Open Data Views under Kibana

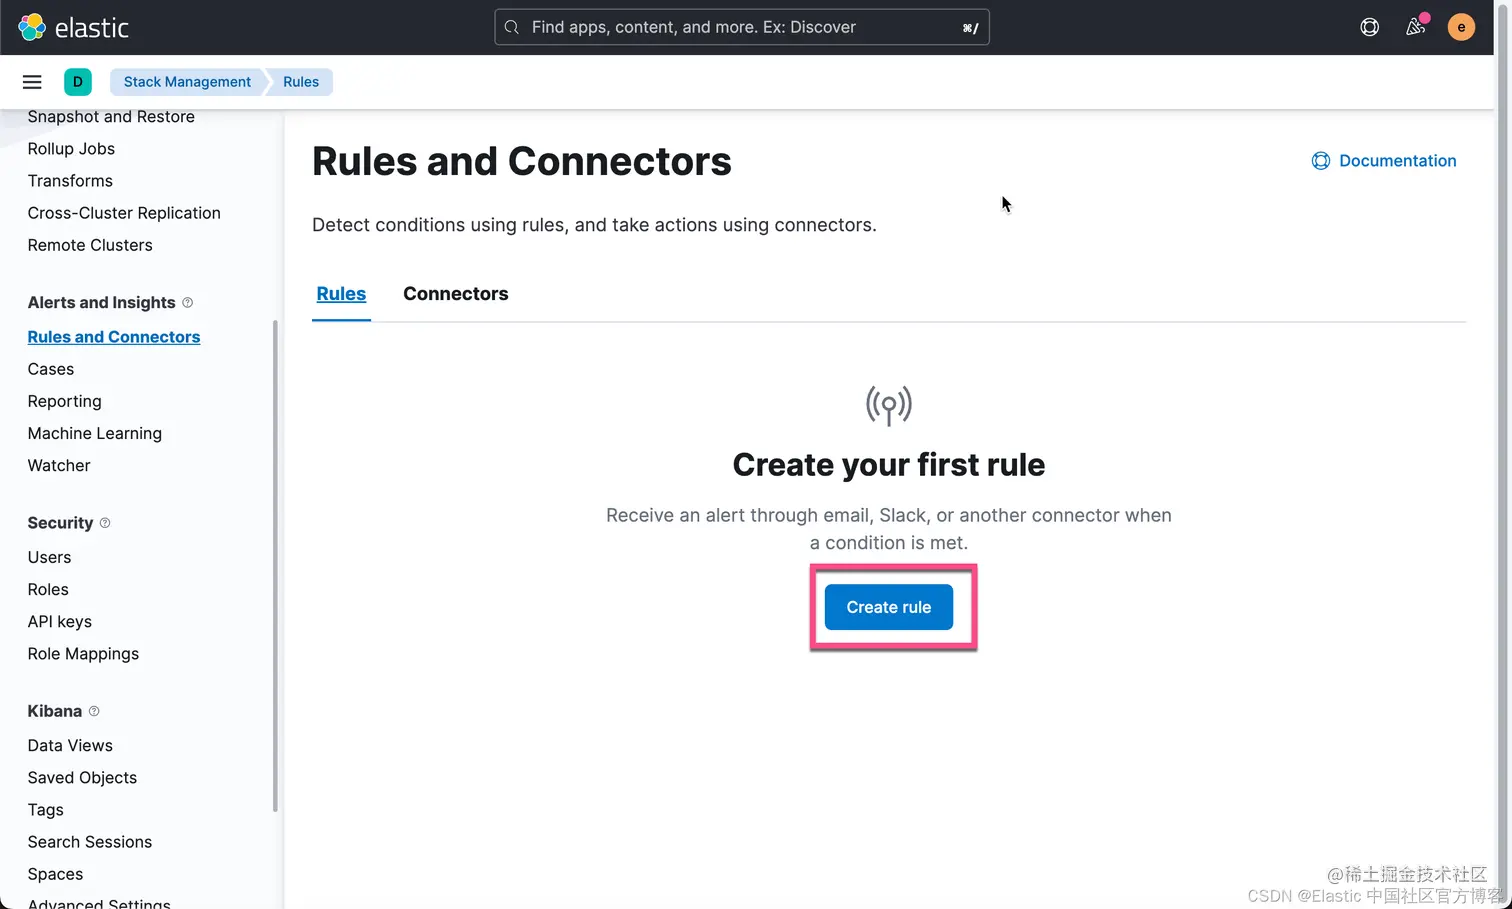click(70, 745)
